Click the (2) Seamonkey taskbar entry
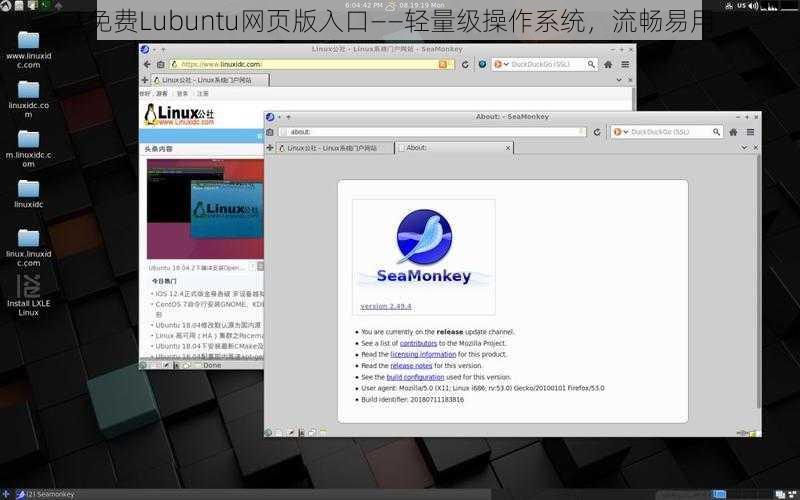Image resolution: width=800 pixels, height=500 pixels. [45, 494]
